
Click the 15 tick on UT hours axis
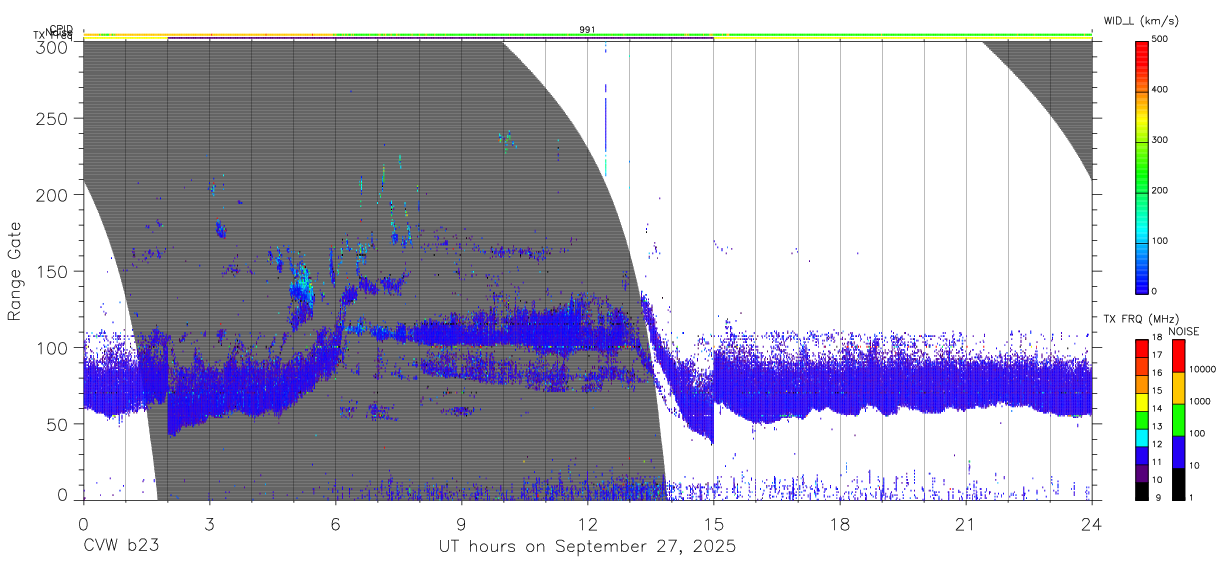(x=713, y=524)
